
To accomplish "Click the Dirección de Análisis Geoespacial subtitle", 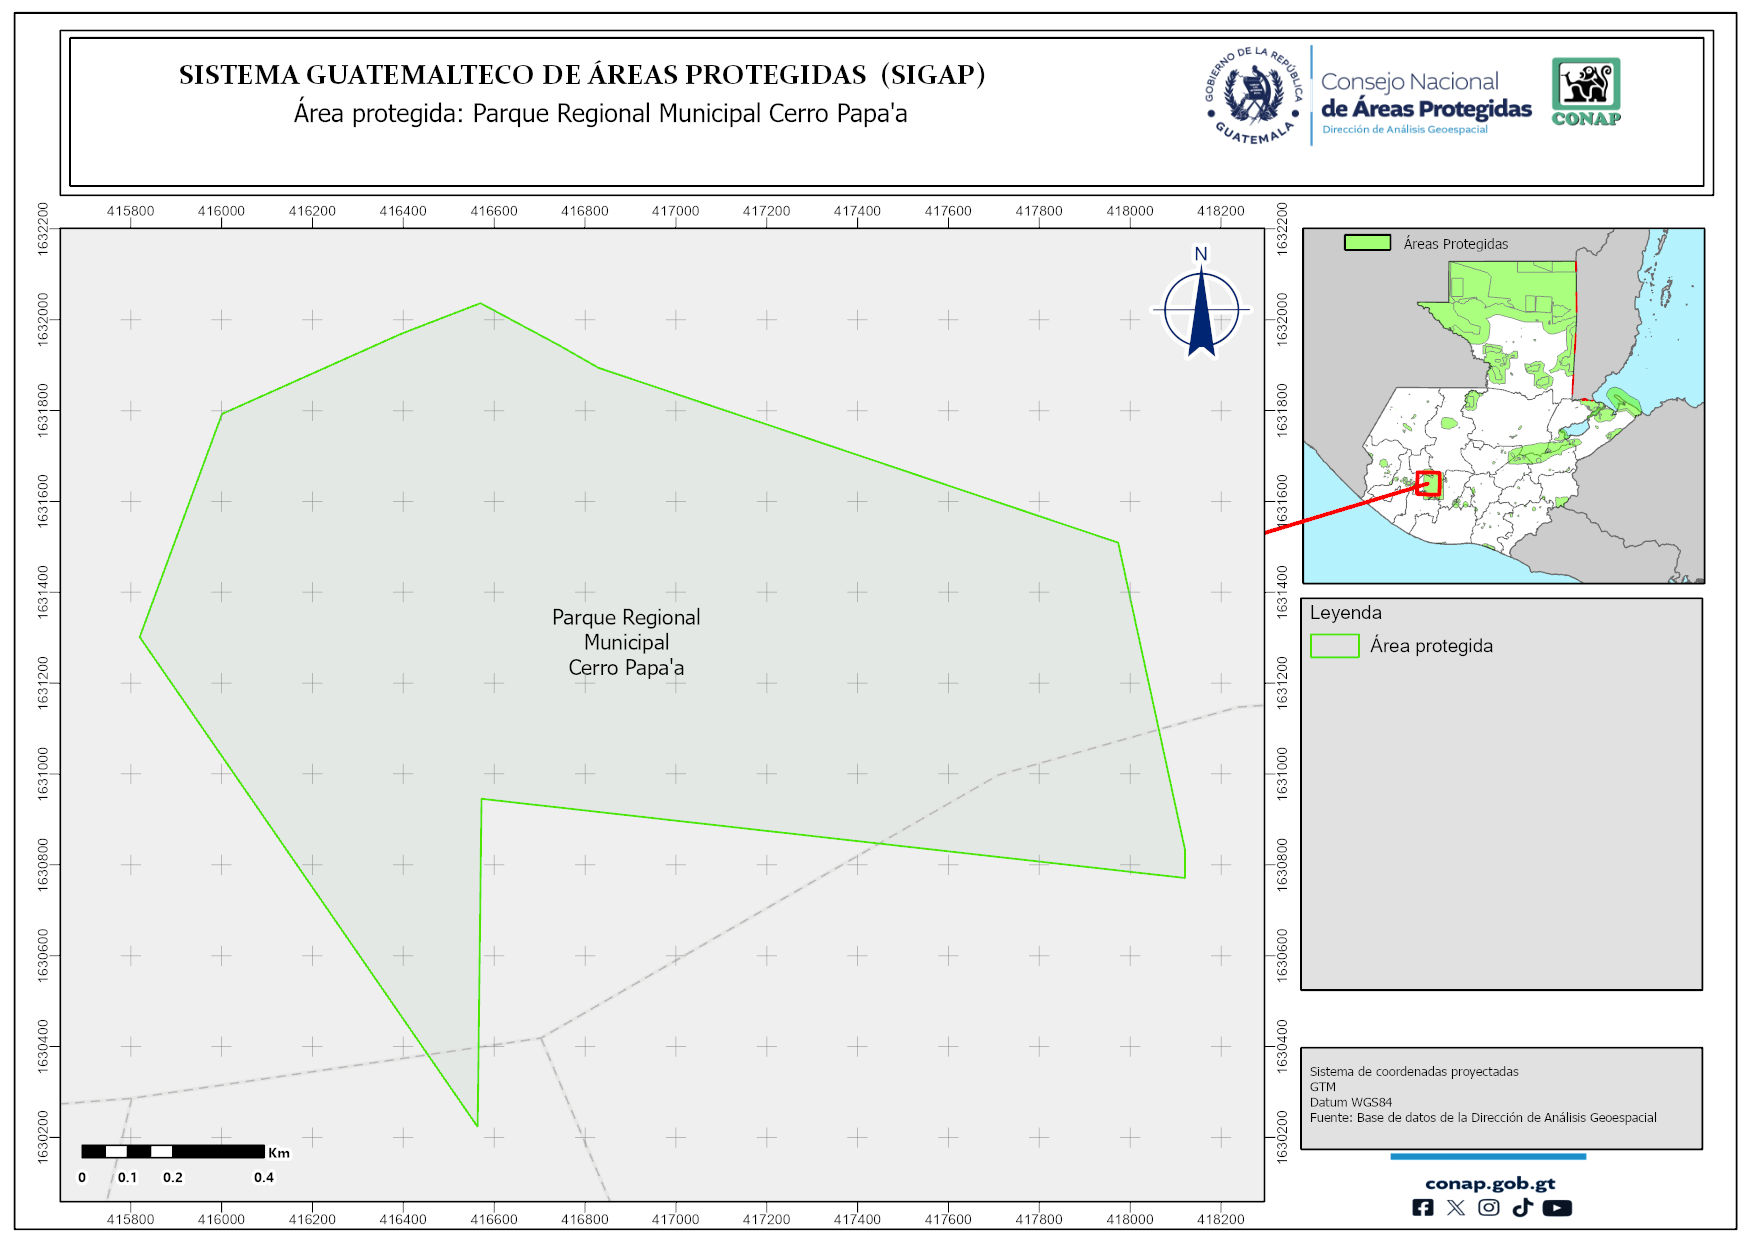I will 1404,130.
